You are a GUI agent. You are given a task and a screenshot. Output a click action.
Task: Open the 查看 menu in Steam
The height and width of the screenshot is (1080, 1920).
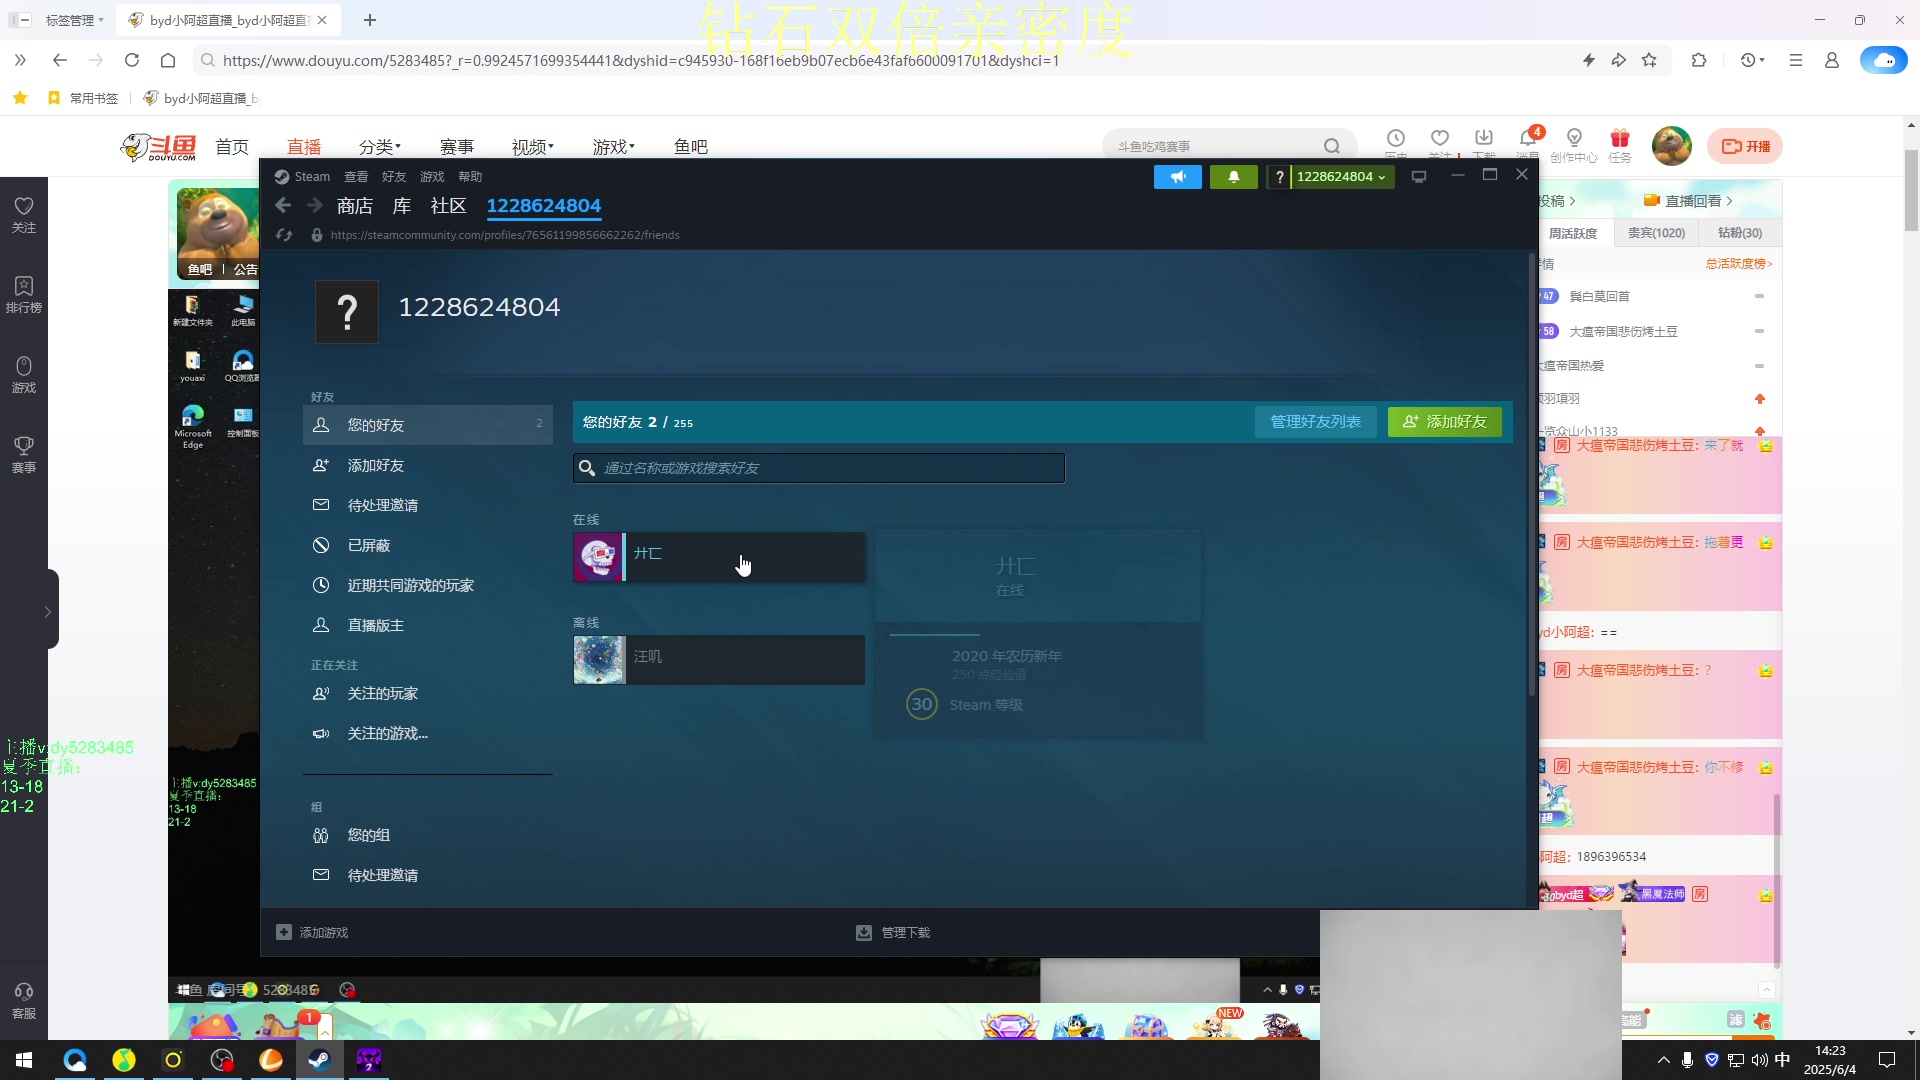(356, 177)
